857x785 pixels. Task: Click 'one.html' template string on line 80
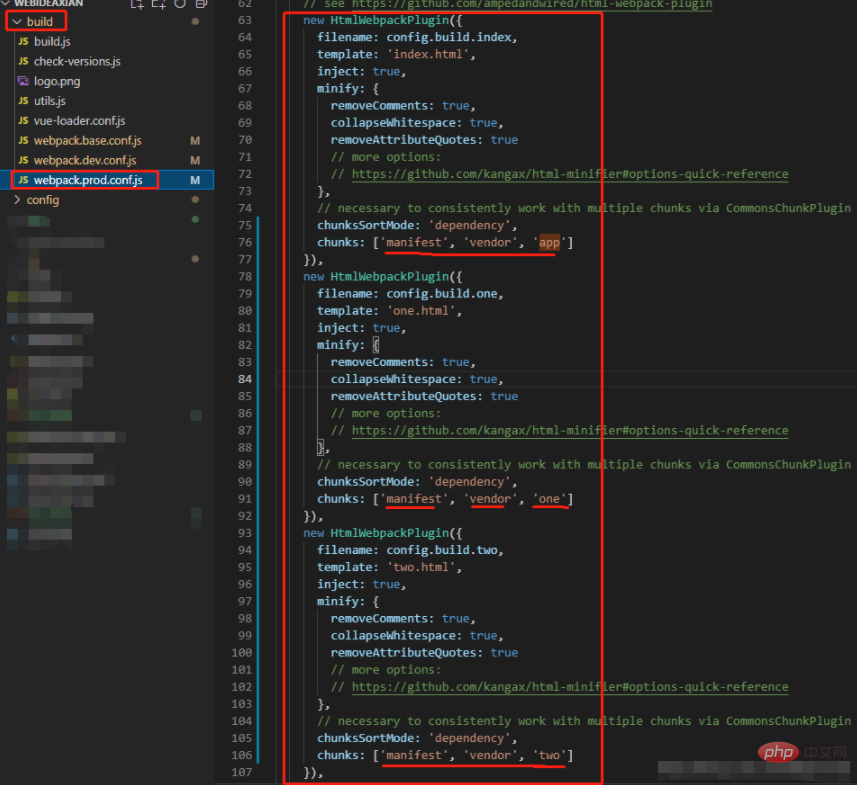tap(421, 311)
